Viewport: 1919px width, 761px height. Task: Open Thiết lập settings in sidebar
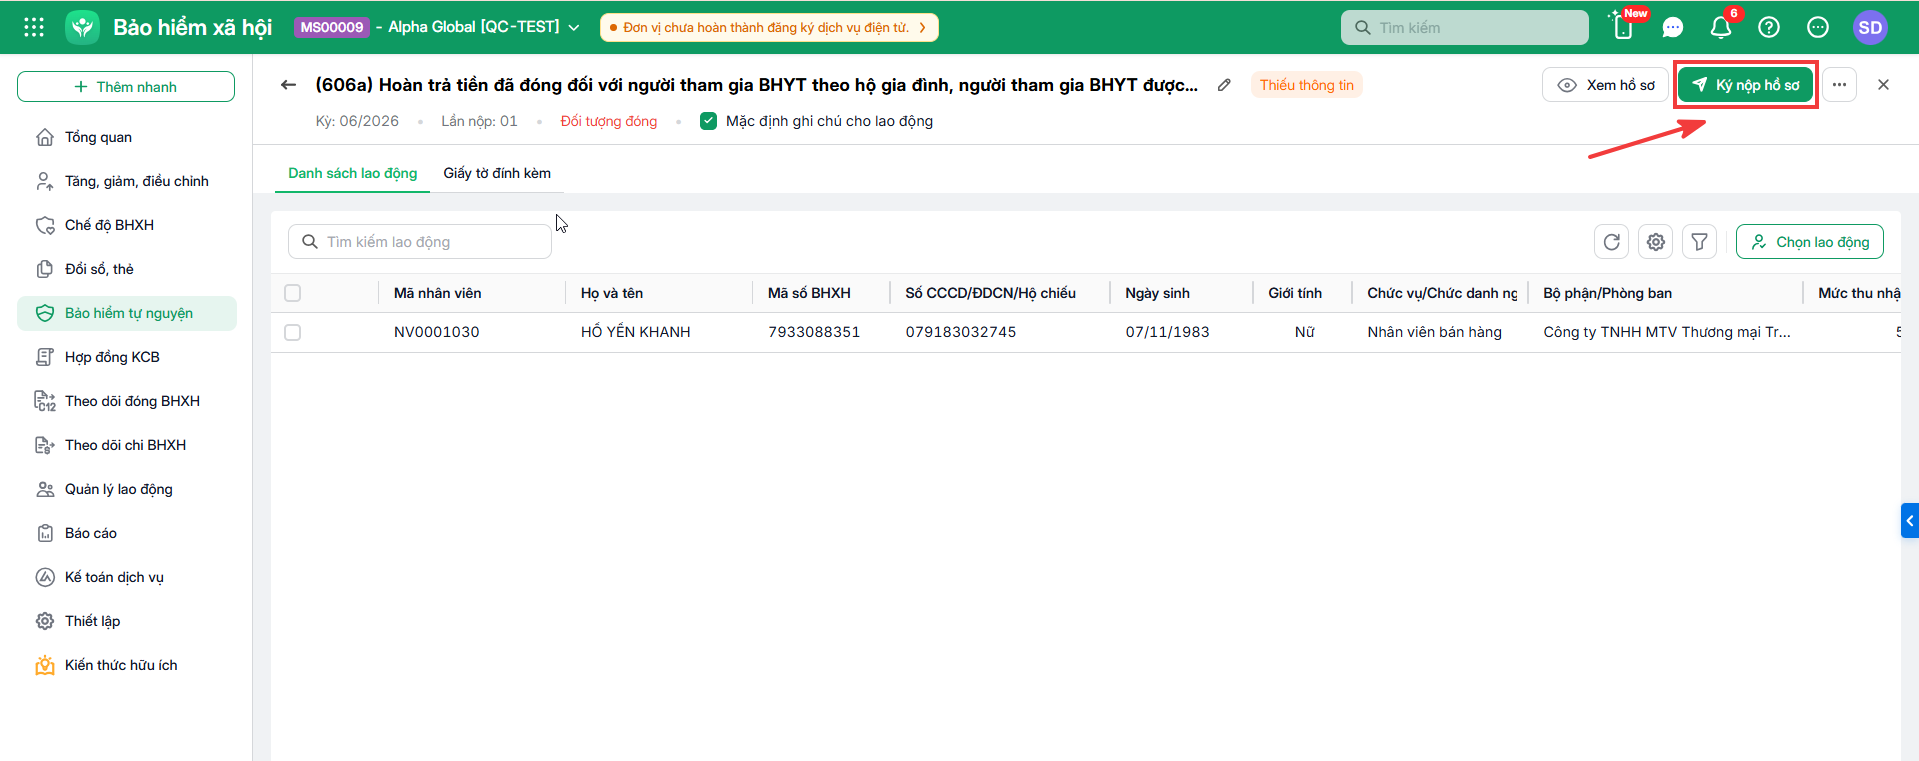click(x=127, y=621)
